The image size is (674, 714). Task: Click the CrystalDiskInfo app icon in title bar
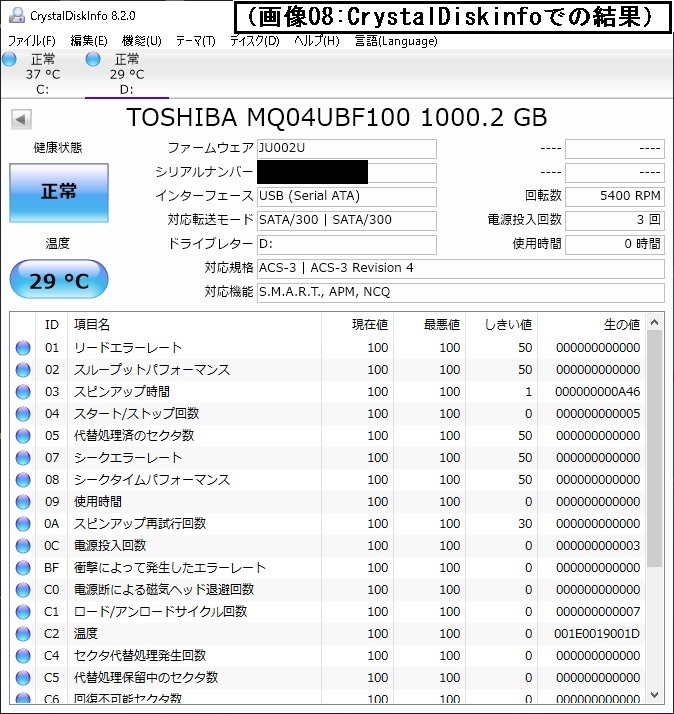point(16,15)
